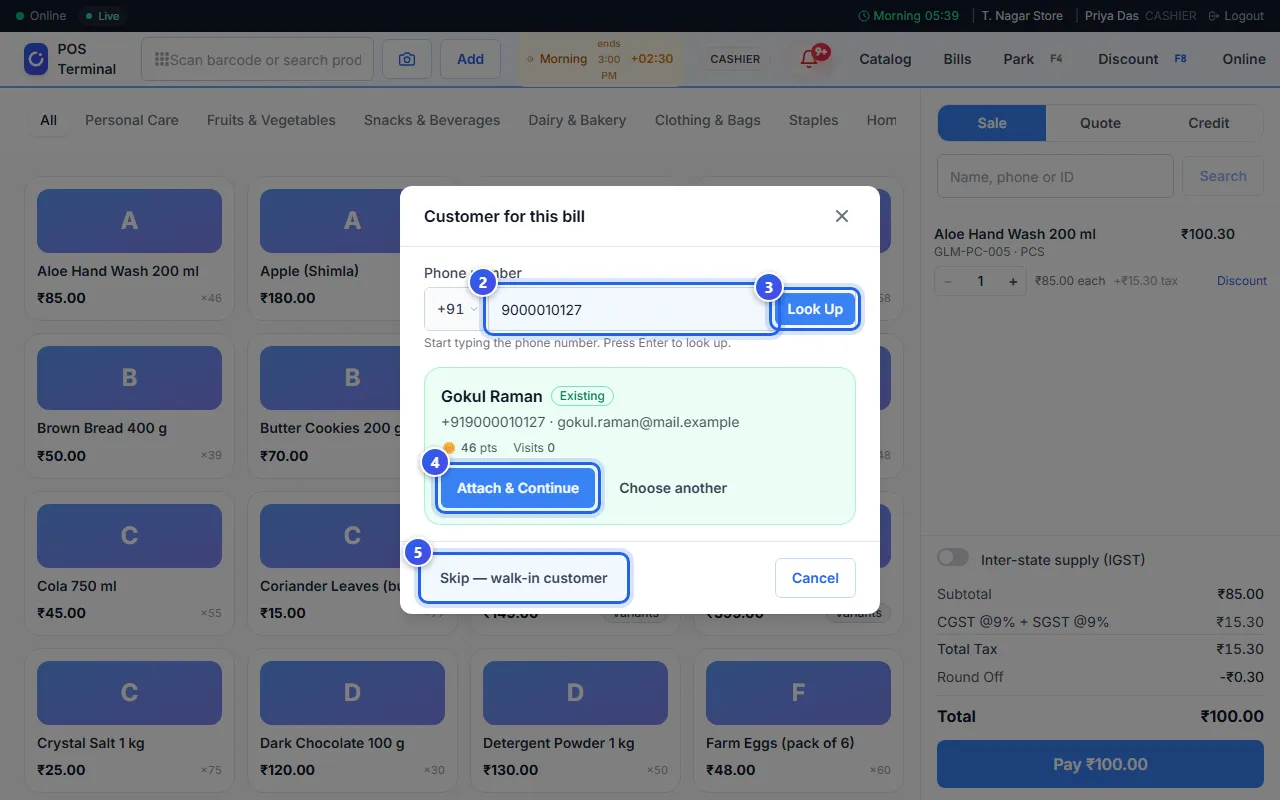Open the Discount F8 option
The image size is (1280, 800).
pos(1143,59)
